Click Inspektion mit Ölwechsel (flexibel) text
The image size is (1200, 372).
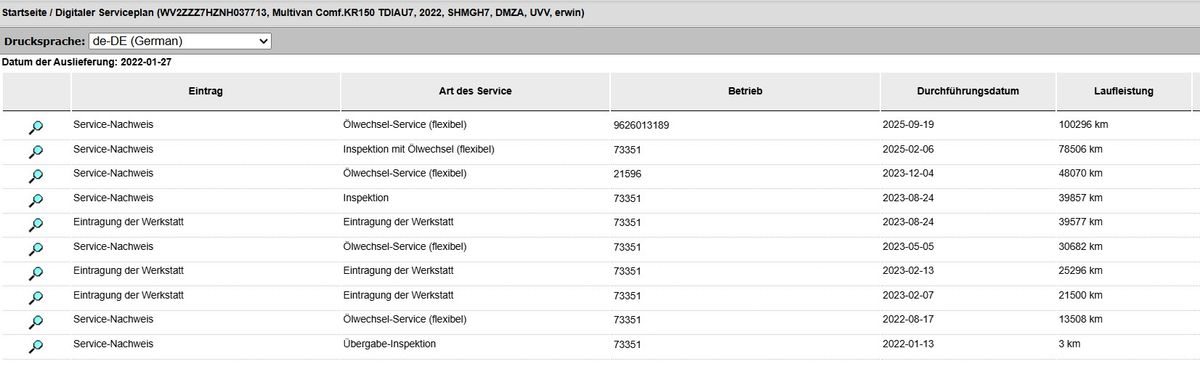(419, 149)
